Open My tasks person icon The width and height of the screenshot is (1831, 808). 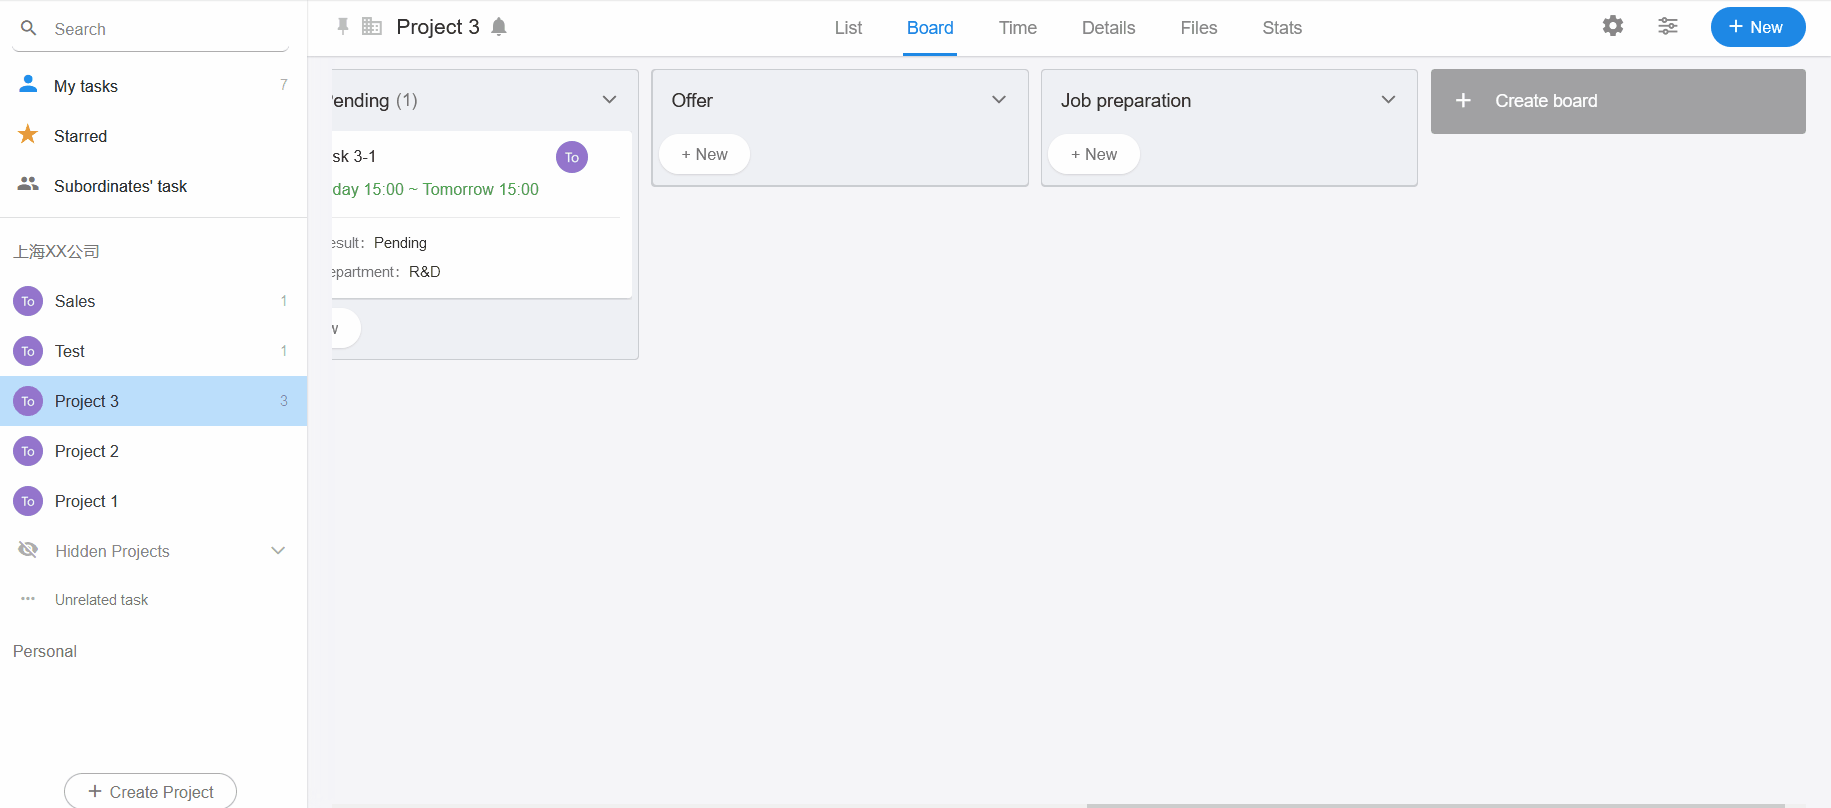coord(28,84)
